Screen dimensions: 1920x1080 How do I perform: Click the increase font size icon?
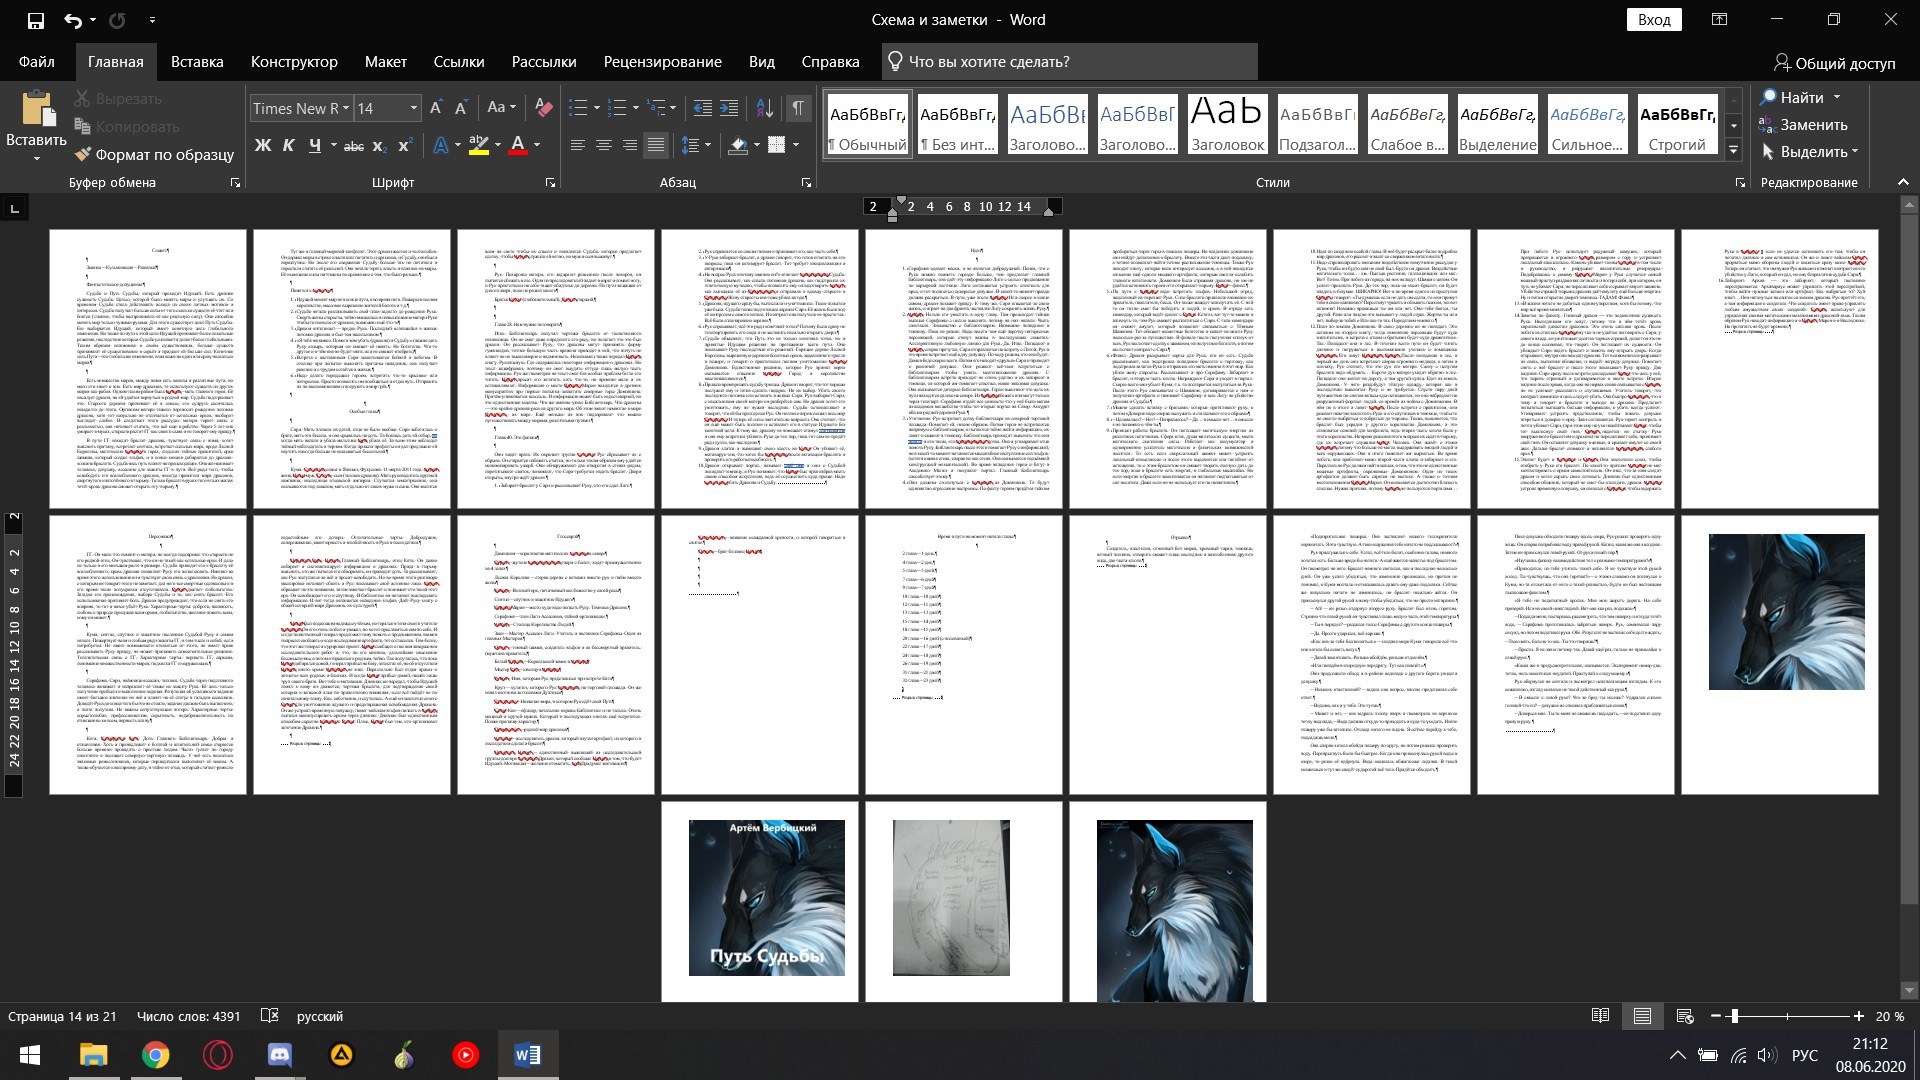(436, 108)
